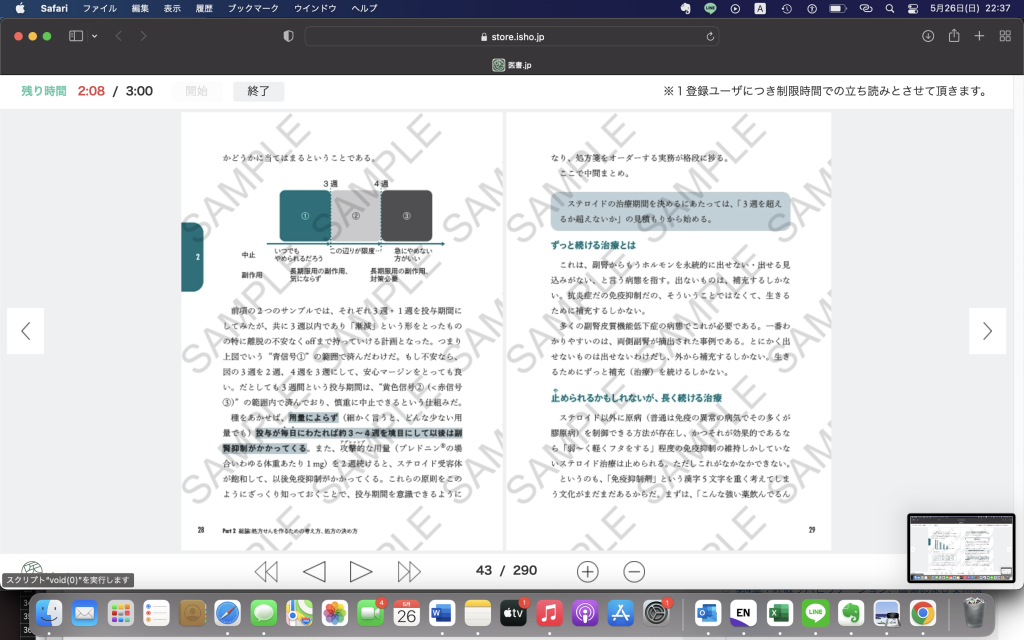Show the tab overview grid

pos(1005,36)
